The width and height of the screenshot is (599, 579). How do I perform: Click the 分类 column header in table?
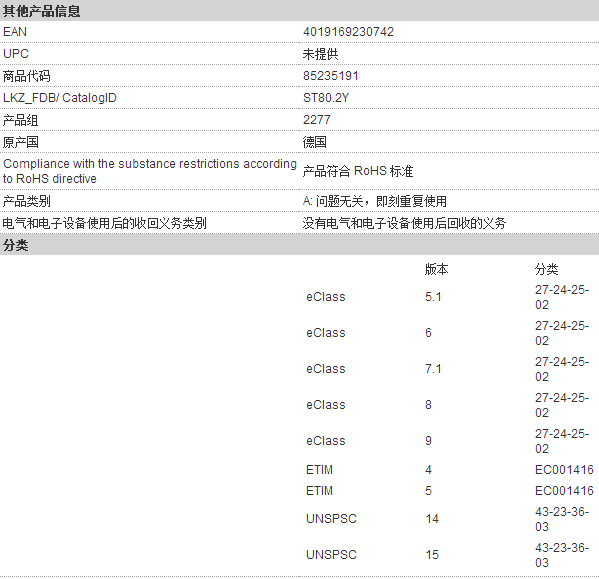pyautogui.click(x=546, y=269)
